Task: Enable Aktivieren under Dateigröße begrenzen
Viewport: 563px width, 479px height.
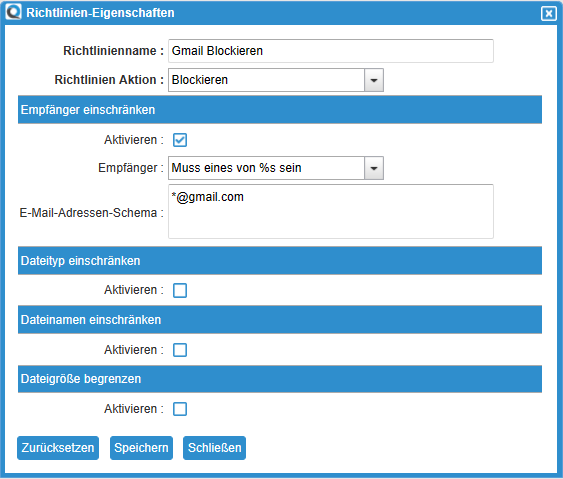Action: pos(180,409)
